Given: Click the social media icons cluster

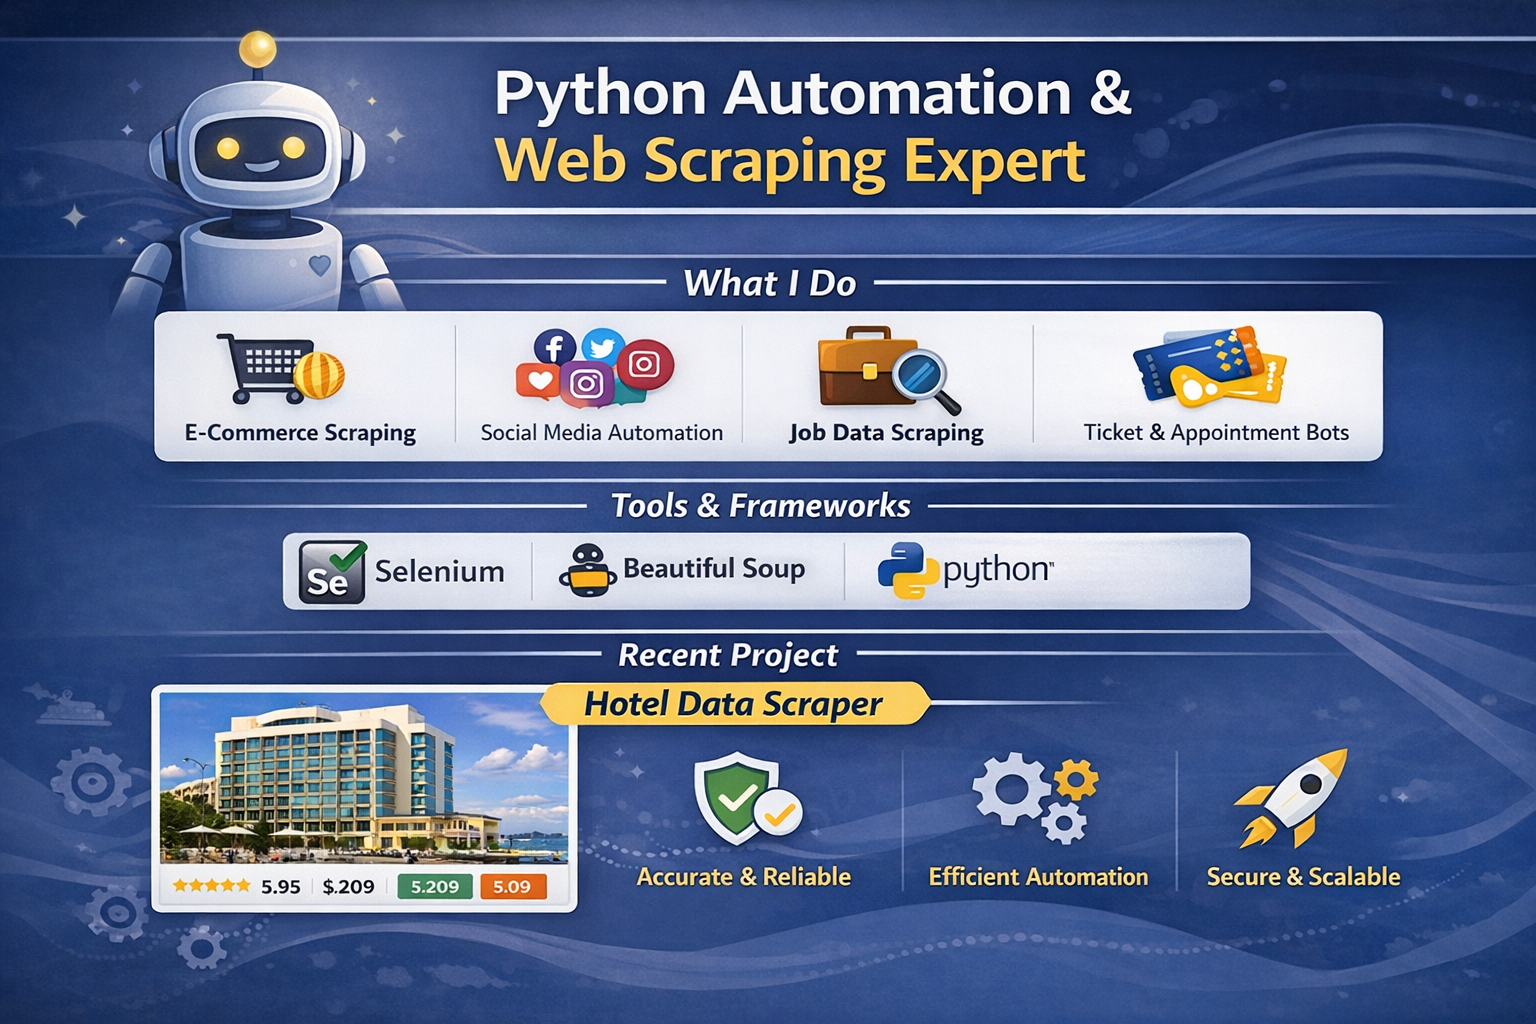Looking at the screenshot, I should click(x=595, y=368).
